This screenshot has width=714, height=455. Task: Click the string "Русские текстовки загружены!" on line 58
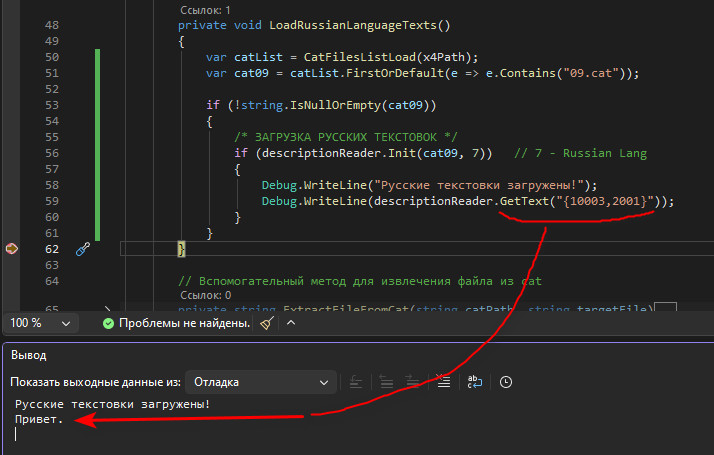point(479,185)
